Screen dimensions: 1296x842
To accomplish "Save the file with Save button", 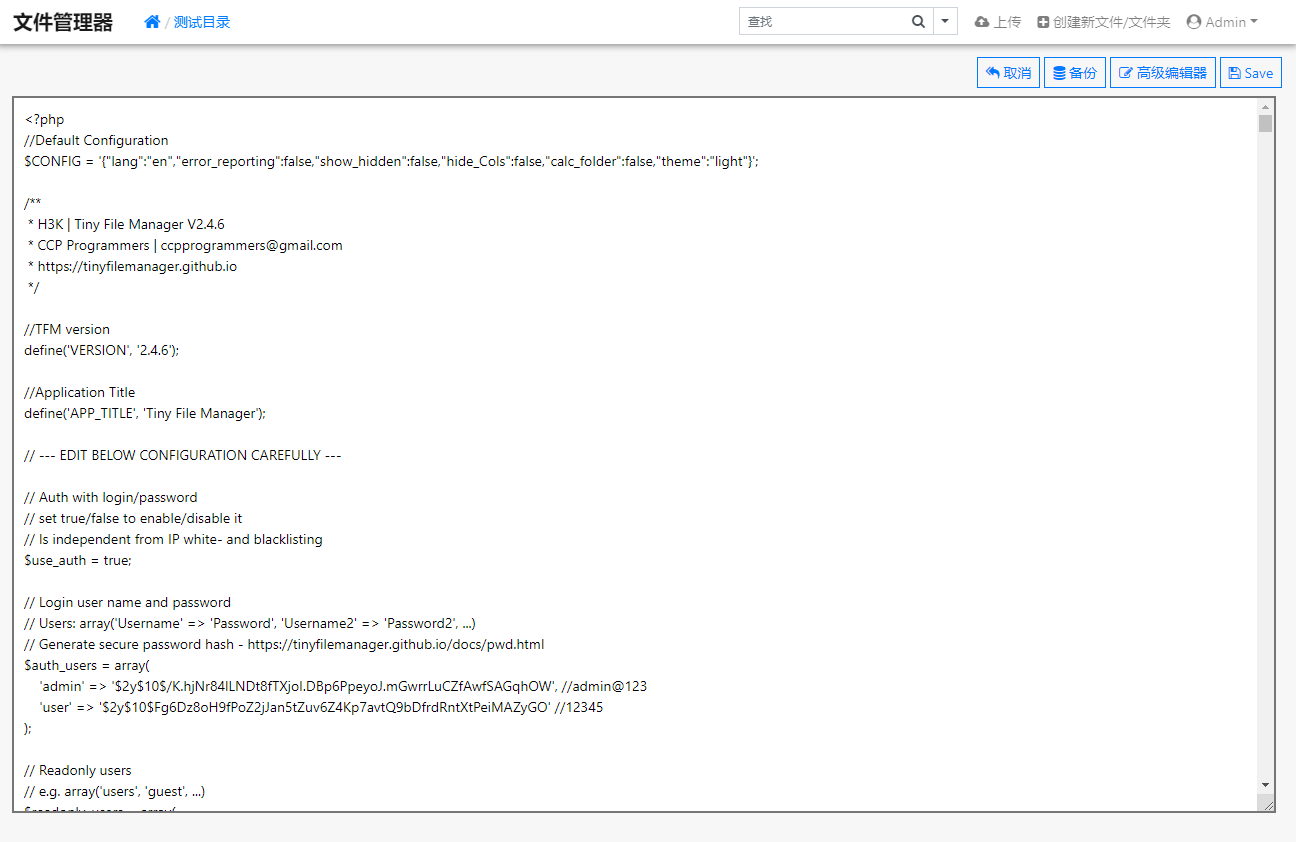I will tap(1251, 73).
